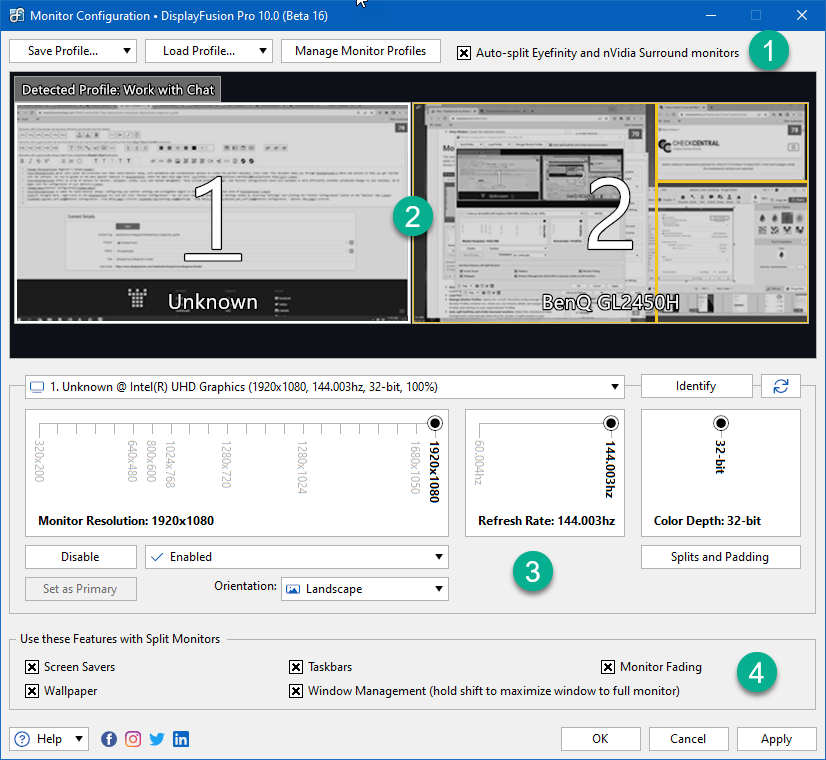Open the Twitter link icon
Viewport: 826px width, 760px height.
point(157,739)
